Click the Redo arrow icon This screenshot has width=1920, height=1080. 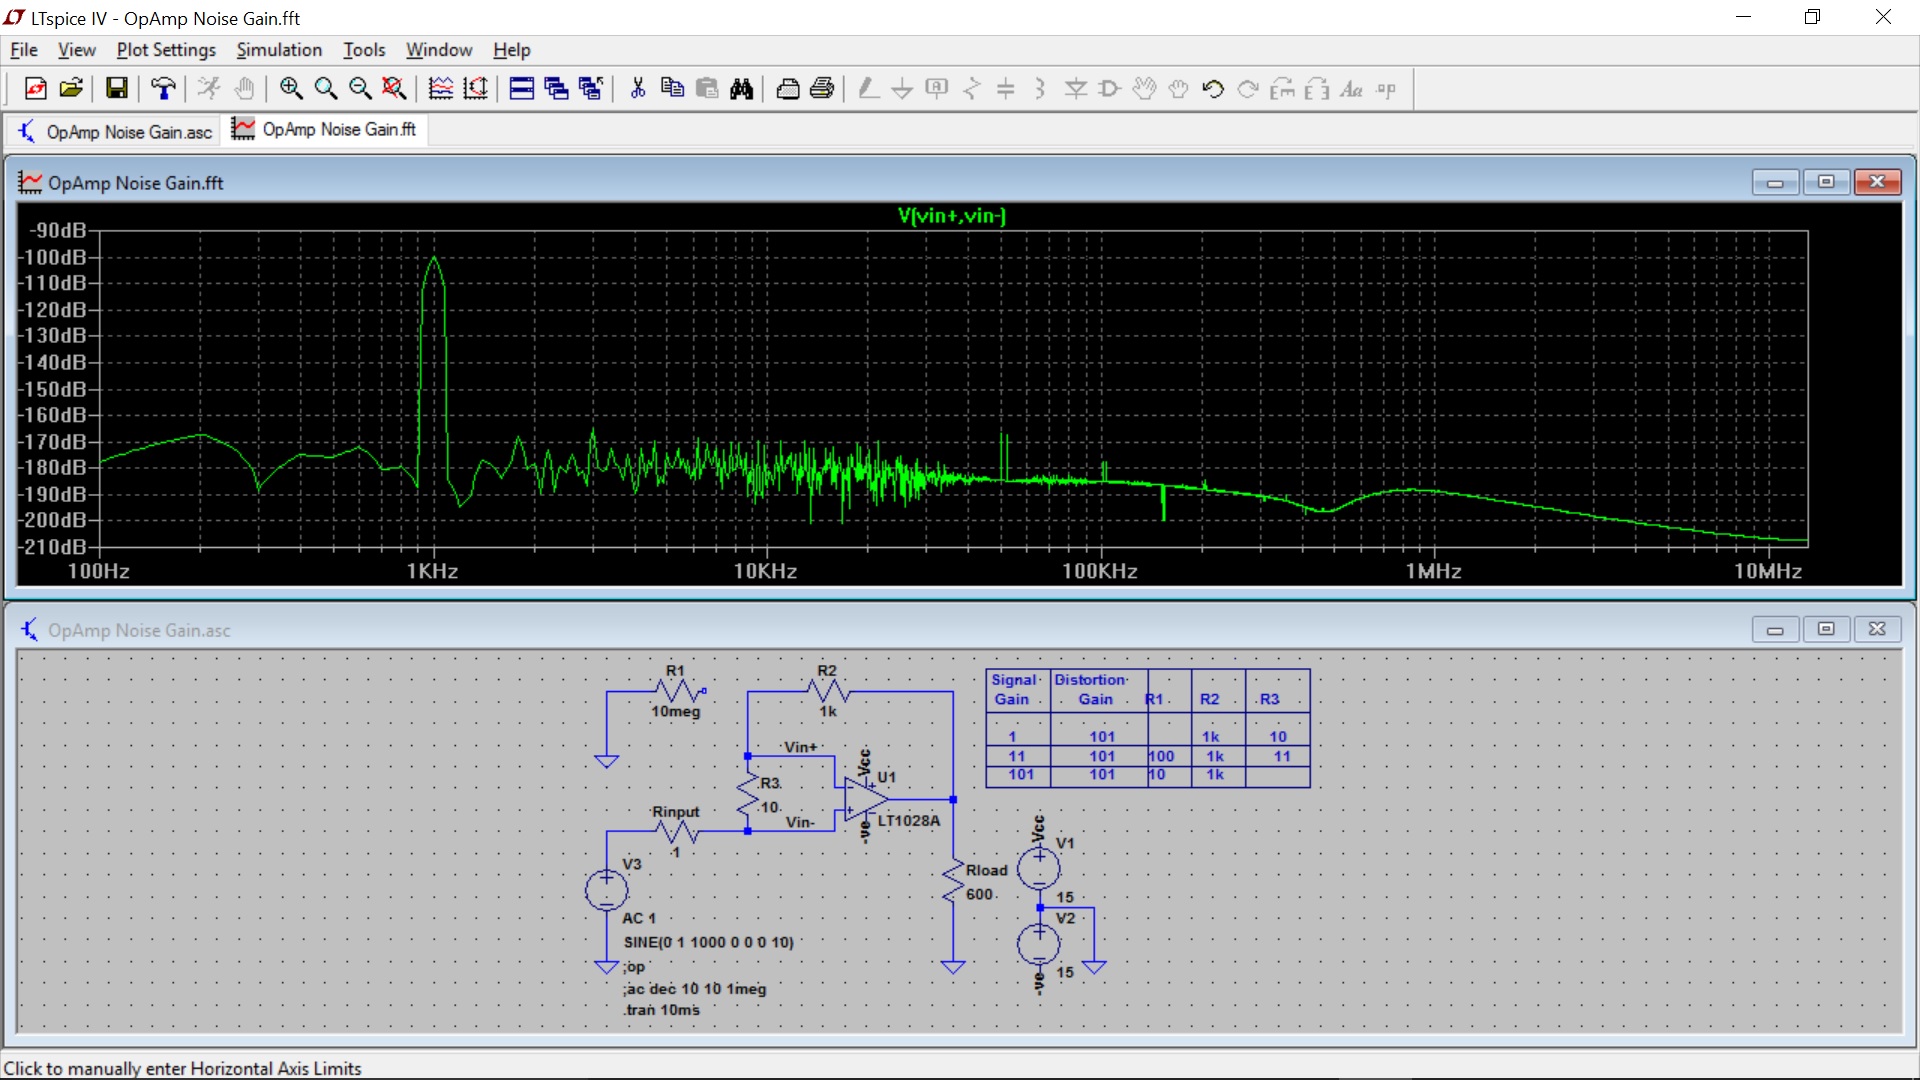pyautogui.click(x=1248, y=89)
